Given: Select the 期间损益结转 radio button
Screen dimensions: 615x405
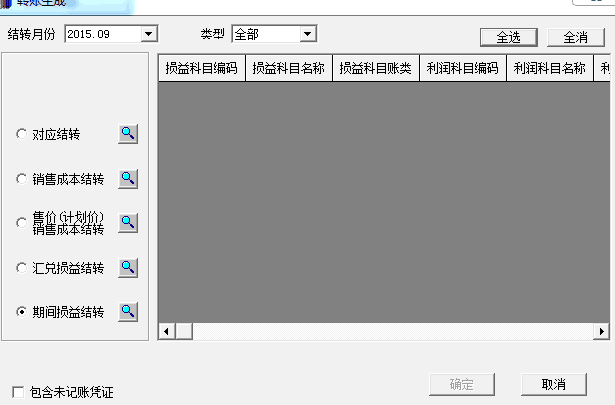Looking at the screenshot, I should click(21, 312).
